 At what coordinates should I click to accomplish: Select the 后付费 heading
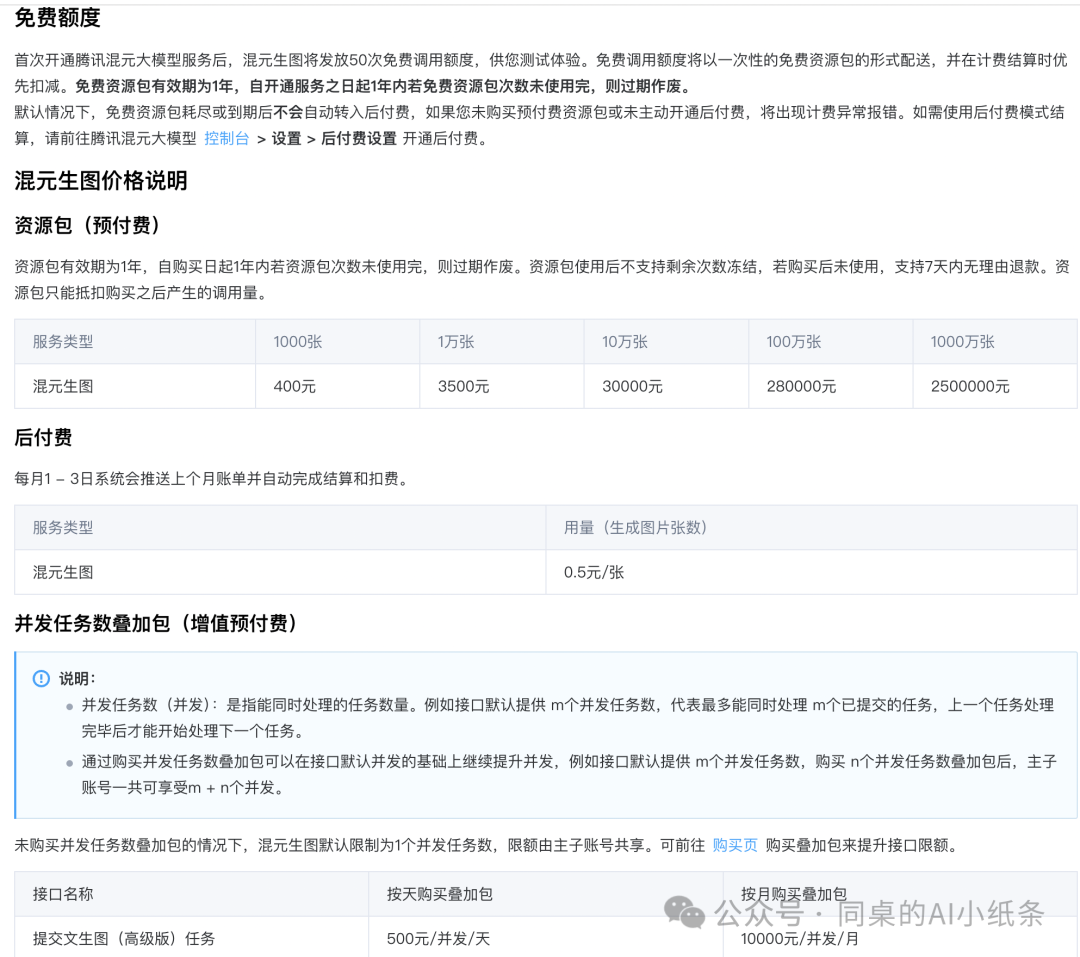[x=43, y=438]
